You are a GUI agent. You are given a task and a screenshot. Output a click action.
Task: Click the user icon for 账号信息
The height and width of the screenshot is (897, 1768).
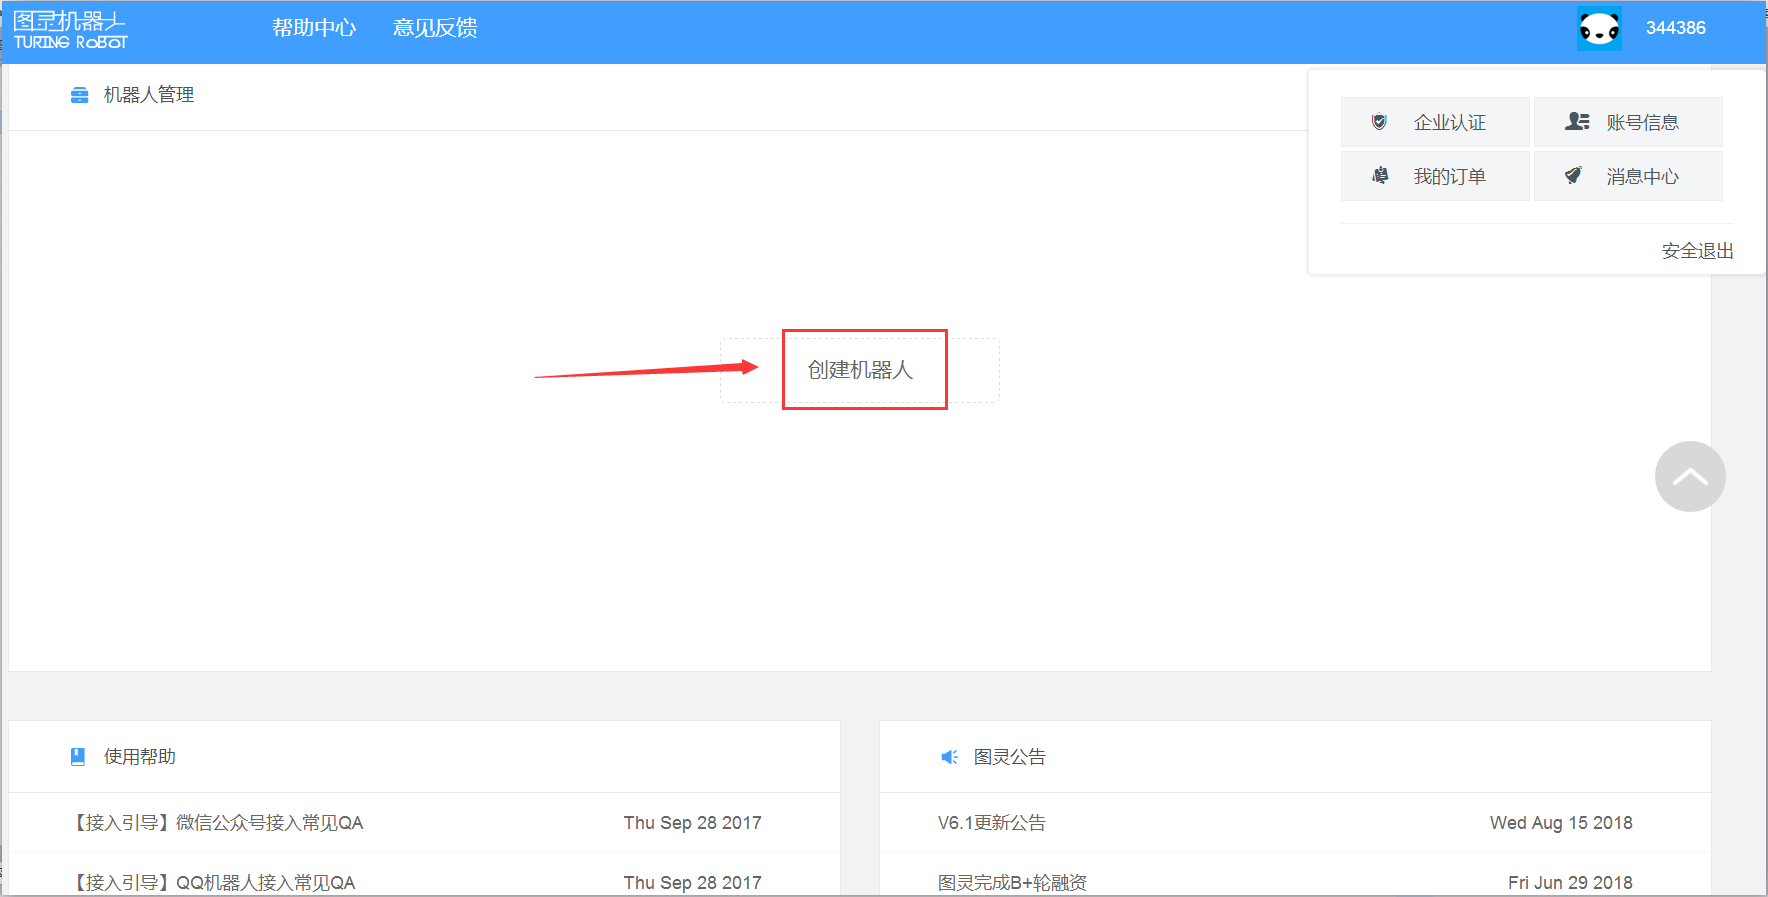point(1577,122)
